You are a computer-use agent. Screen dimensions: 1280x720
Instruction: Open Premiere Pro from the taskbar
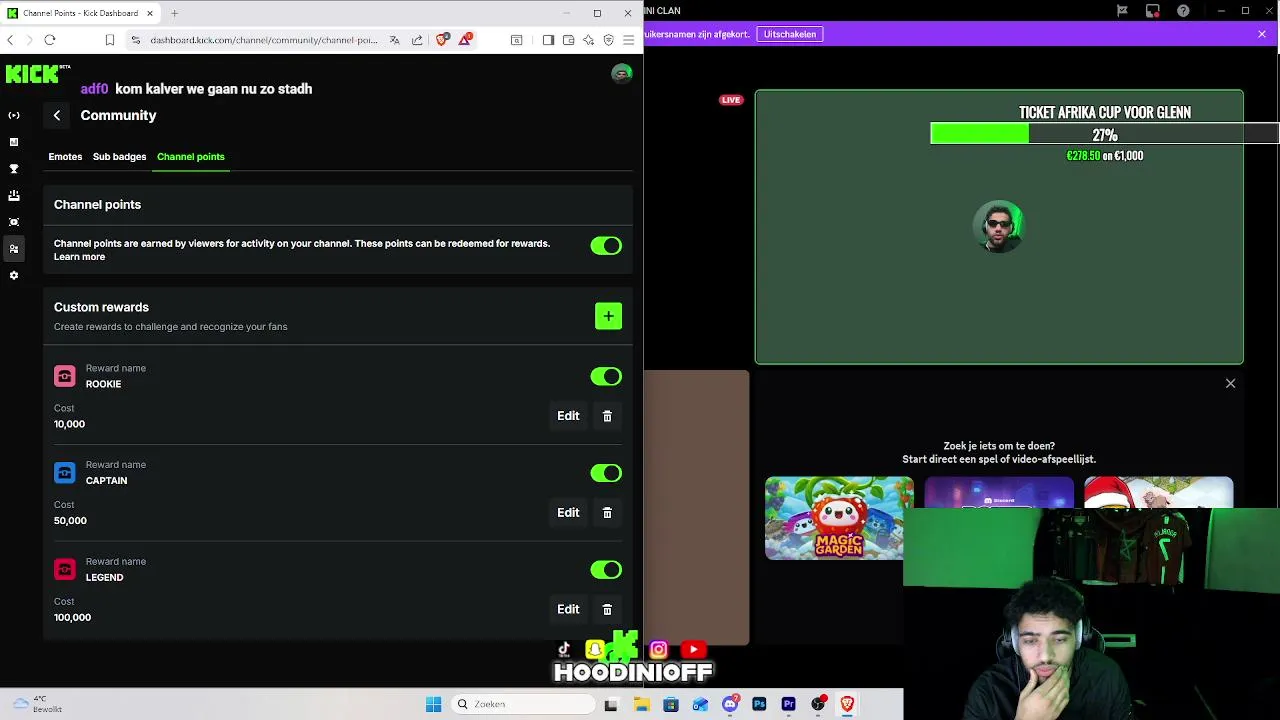click(x=788, y=704)
